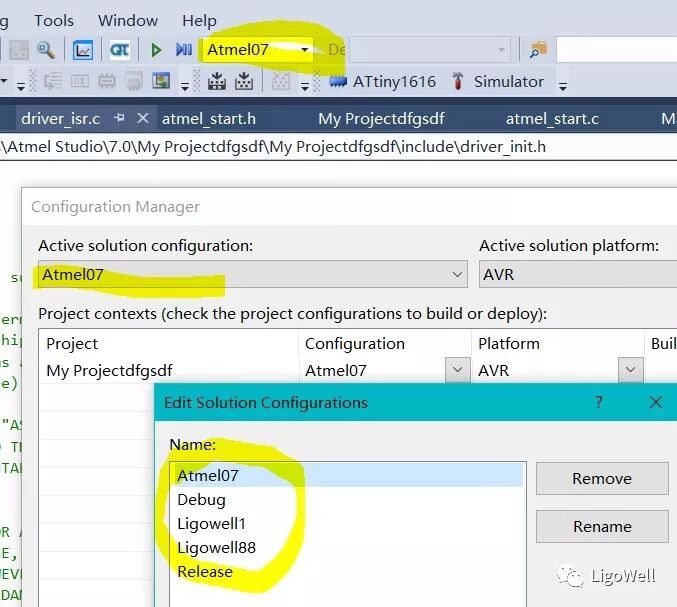This screenshot has height=607, width=677.
Task: Click the magnifier find icon in toolbar
Action: [46, 50]
